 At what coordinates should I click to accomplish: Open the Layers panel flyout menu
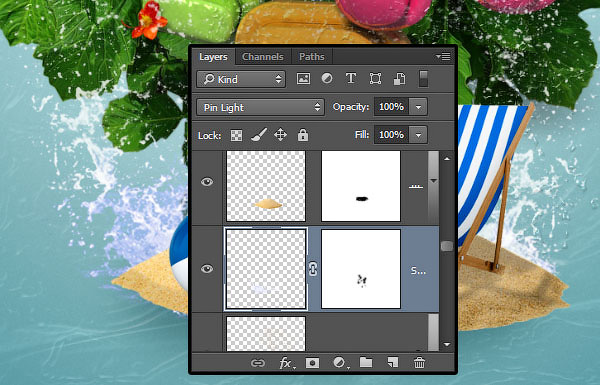(443, 57)
